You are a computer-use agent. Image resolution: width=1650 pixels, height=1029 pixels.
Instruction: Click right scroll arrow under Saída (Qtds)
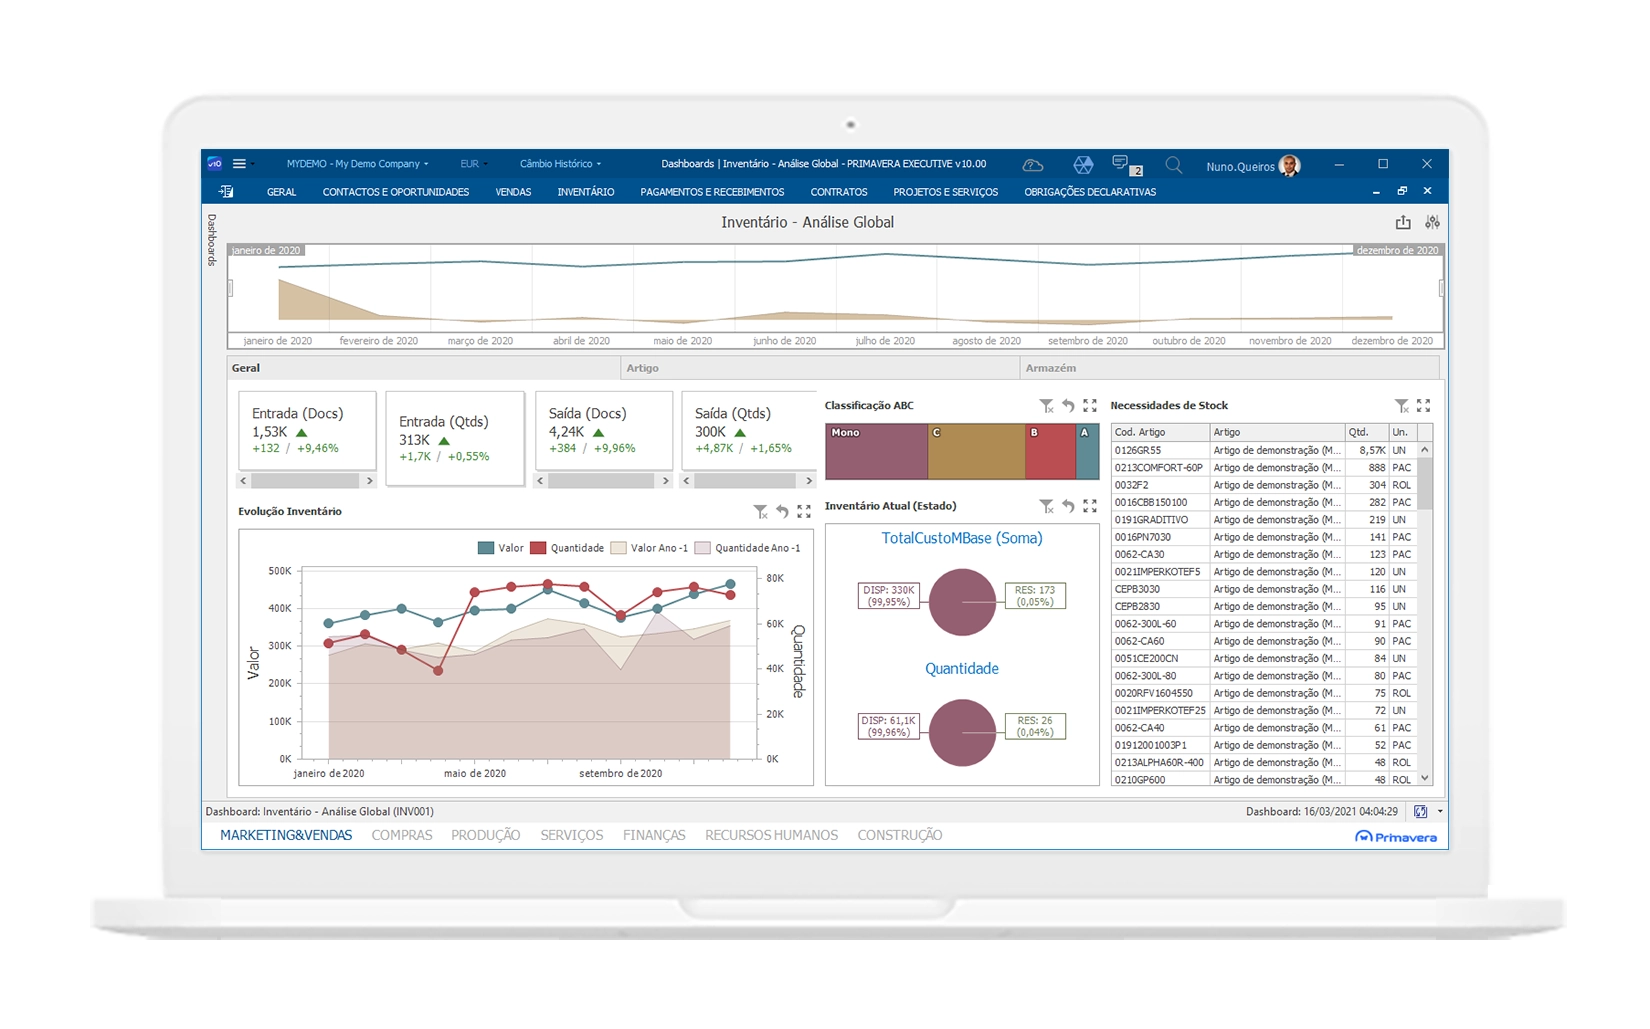(809, 481)
